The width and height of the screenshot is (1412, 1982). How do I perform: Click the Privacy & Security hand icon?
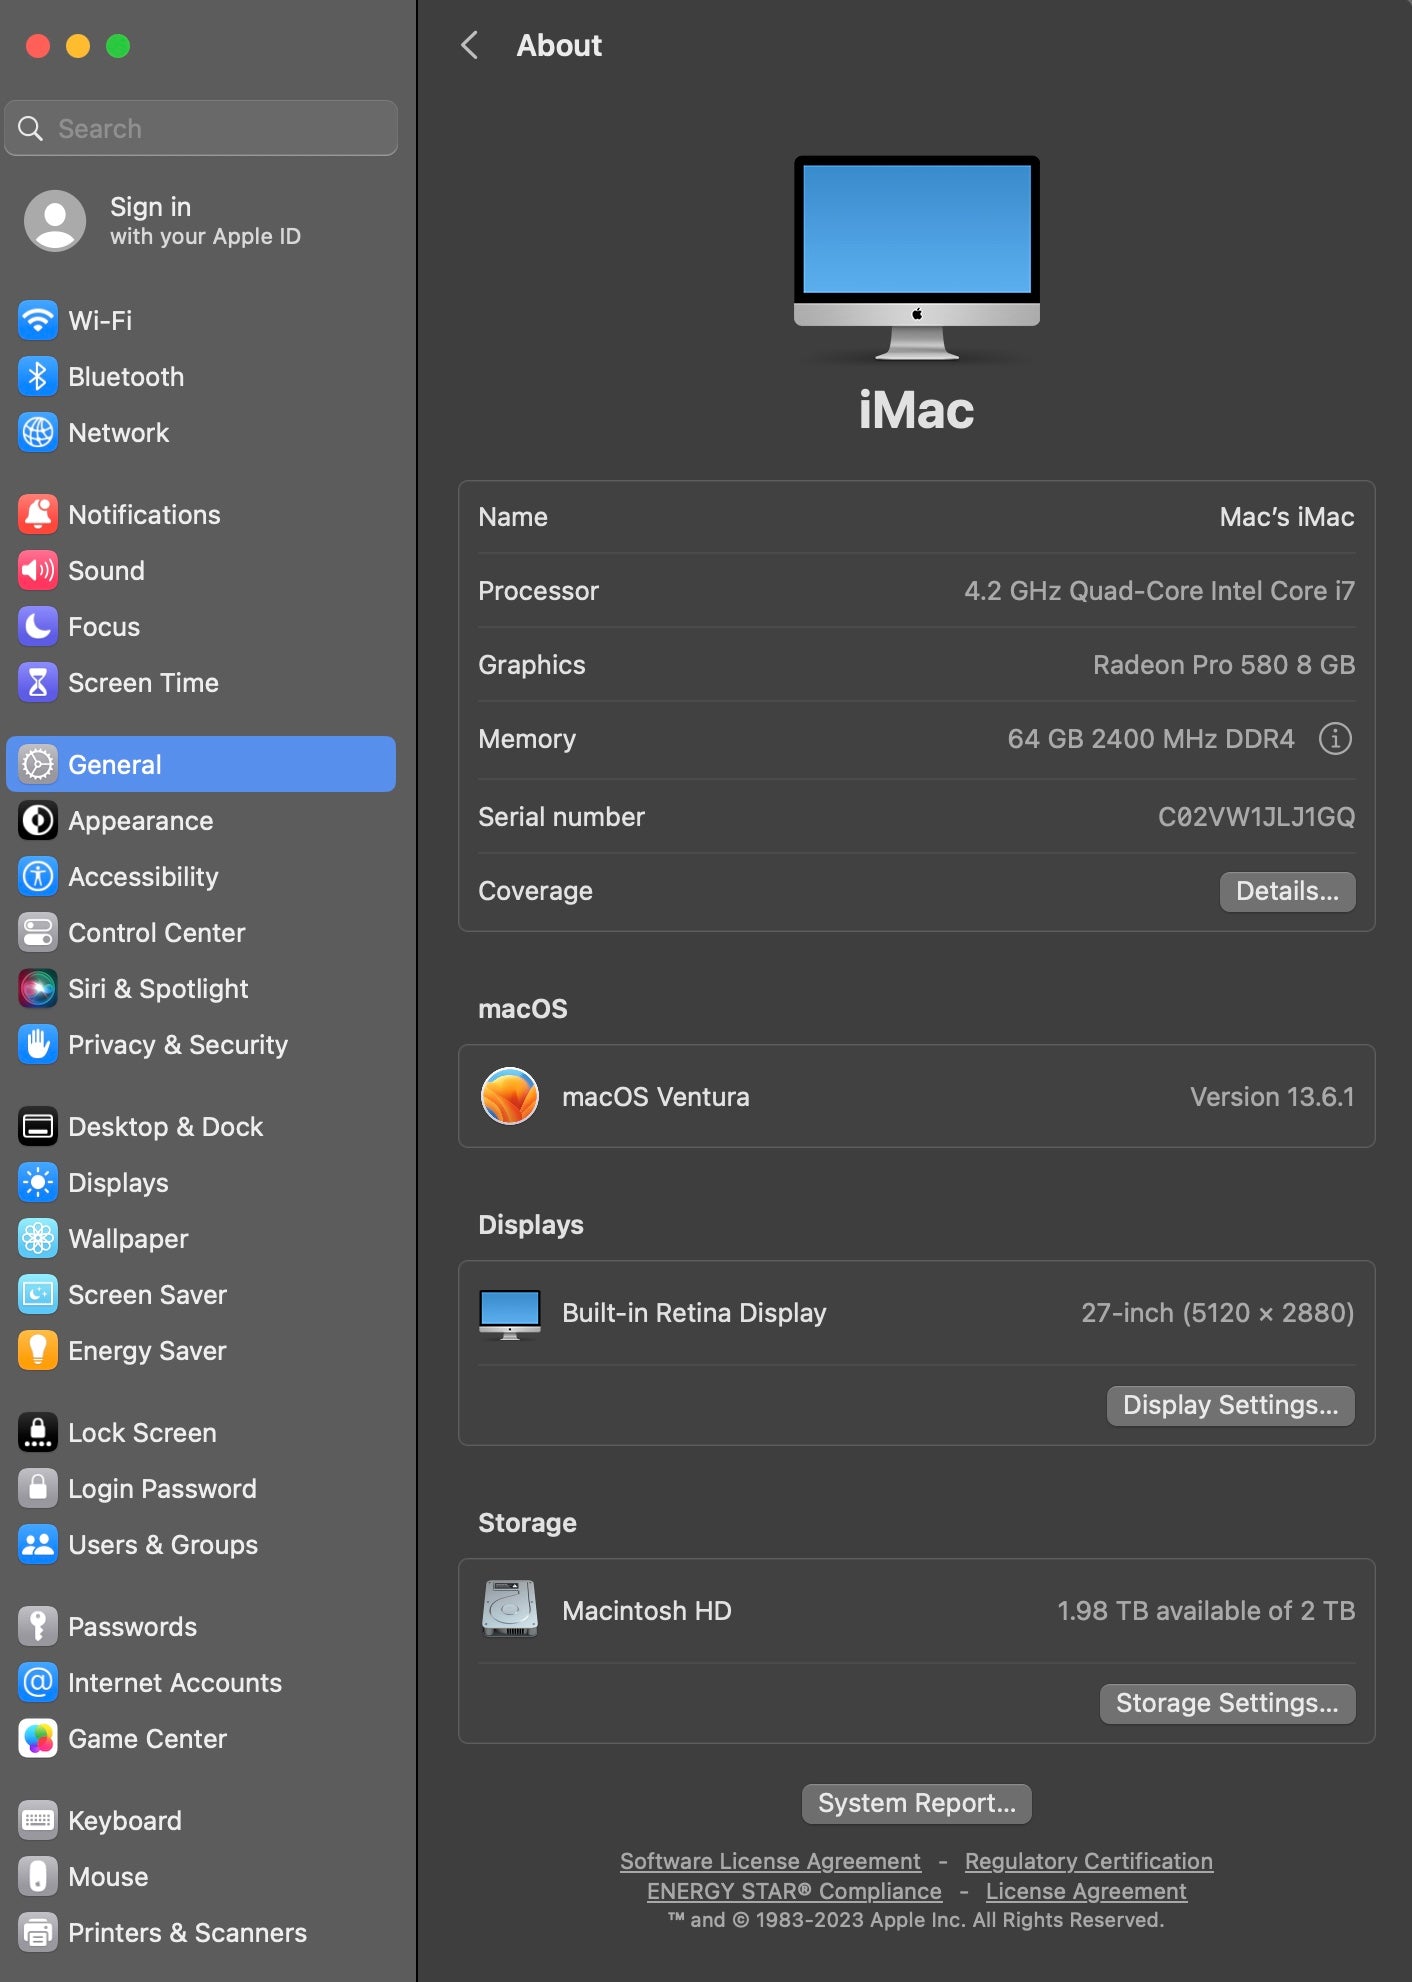[38, 1045]
